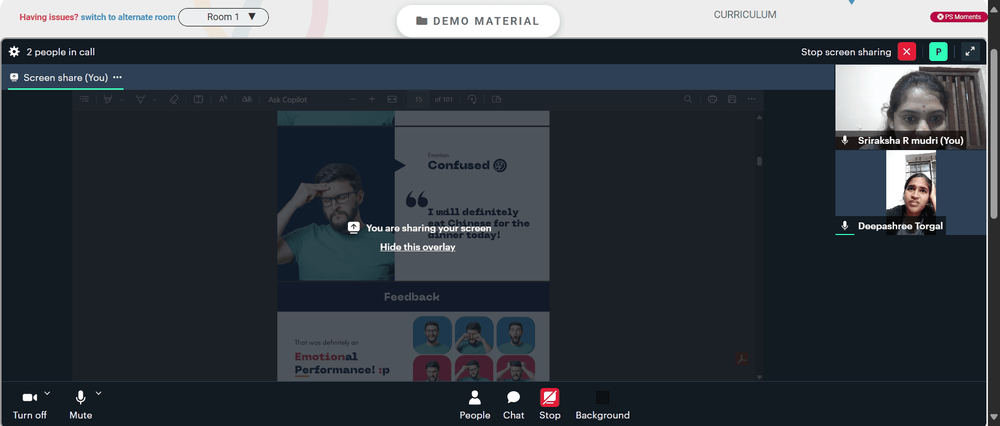This screenshot has width=1000, height=426.
Task: Click the Confused emotion title
Action: click(459, 165)
